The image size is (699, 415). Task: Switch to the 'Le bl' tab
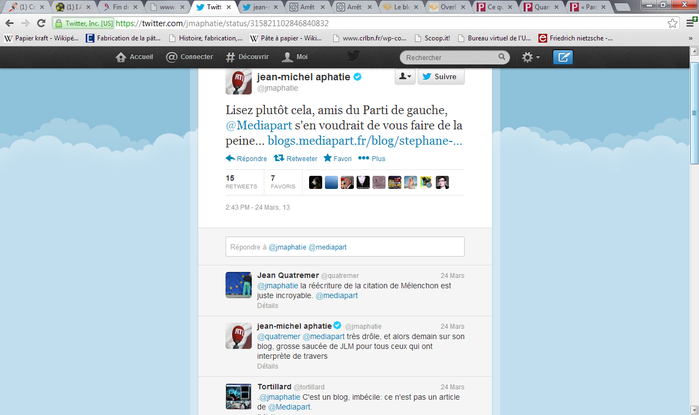(x=401, y=7)
